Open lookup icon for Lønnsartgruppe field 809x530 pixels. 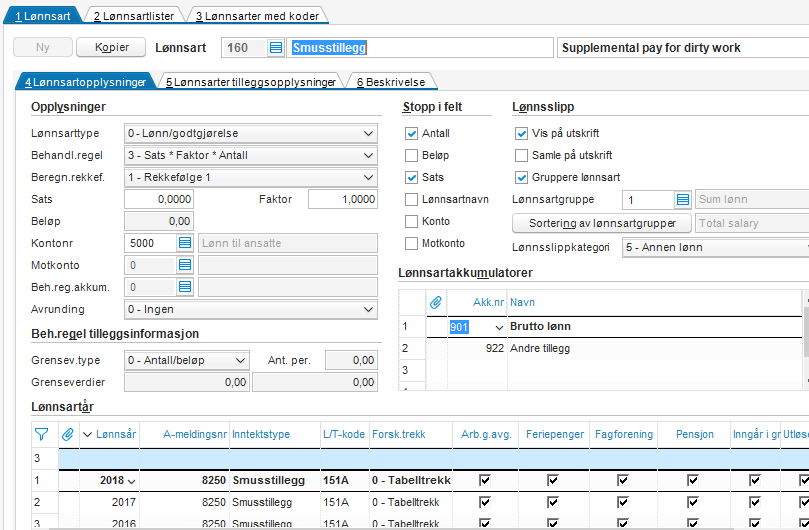[683, 199]
